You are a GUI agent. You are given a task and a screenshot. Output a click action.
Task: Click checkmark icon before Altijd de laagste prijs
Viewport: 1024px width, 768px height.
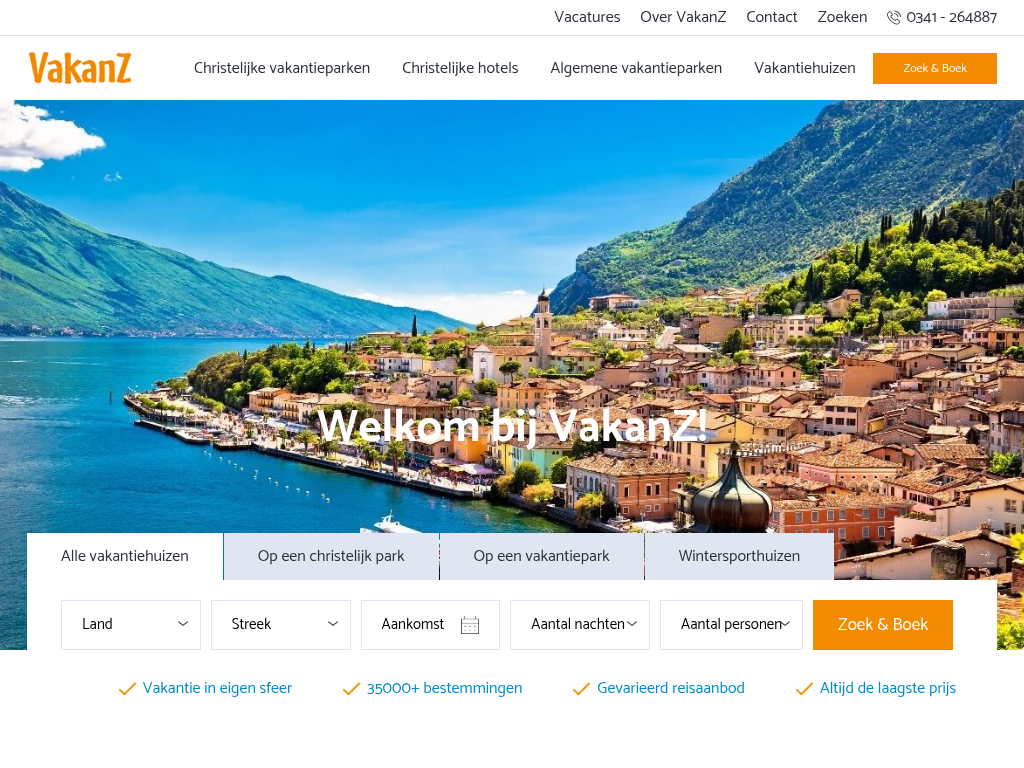pyautogui.click(x=804, y=689)
